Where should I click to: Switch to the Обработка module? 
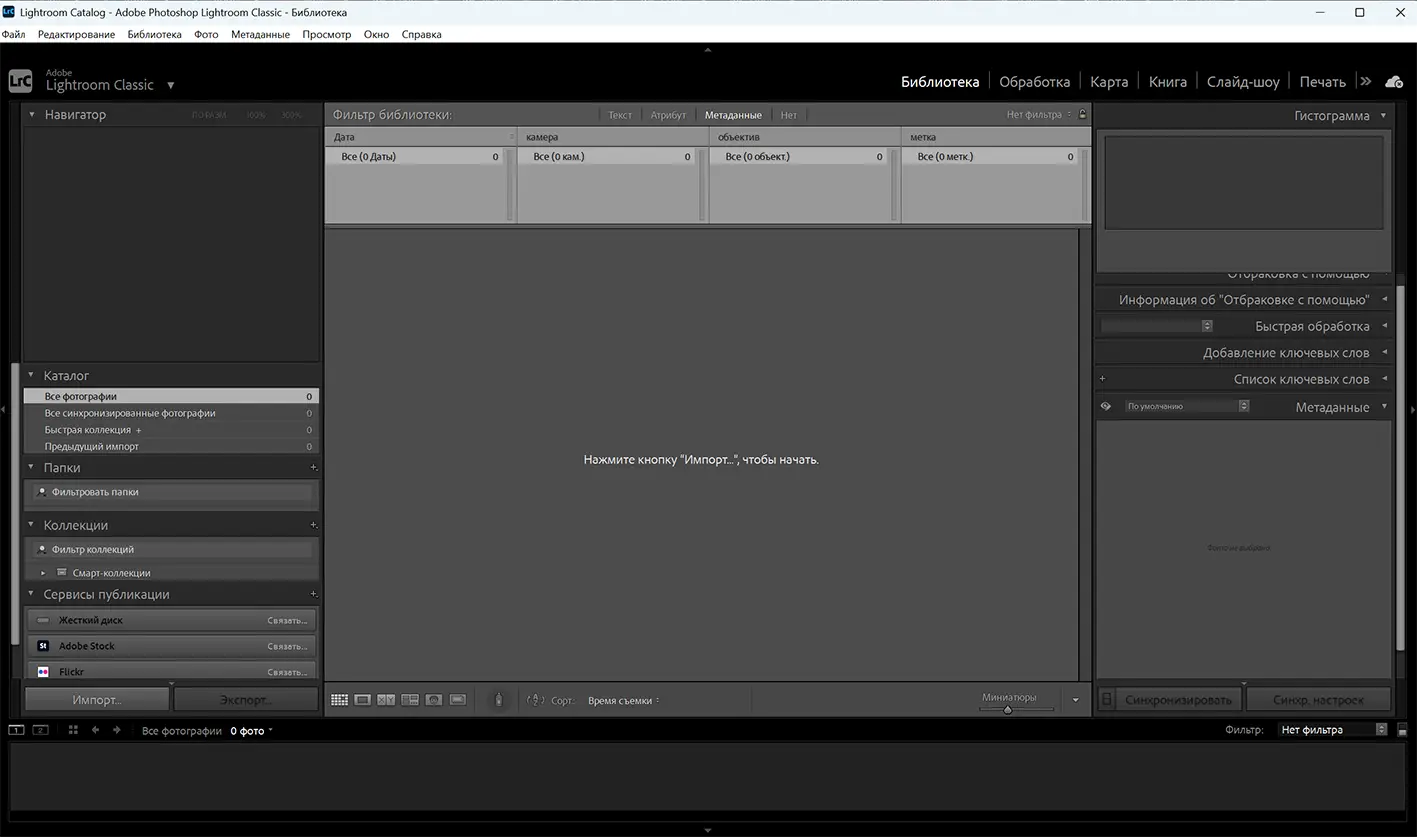coord(1034,82)
